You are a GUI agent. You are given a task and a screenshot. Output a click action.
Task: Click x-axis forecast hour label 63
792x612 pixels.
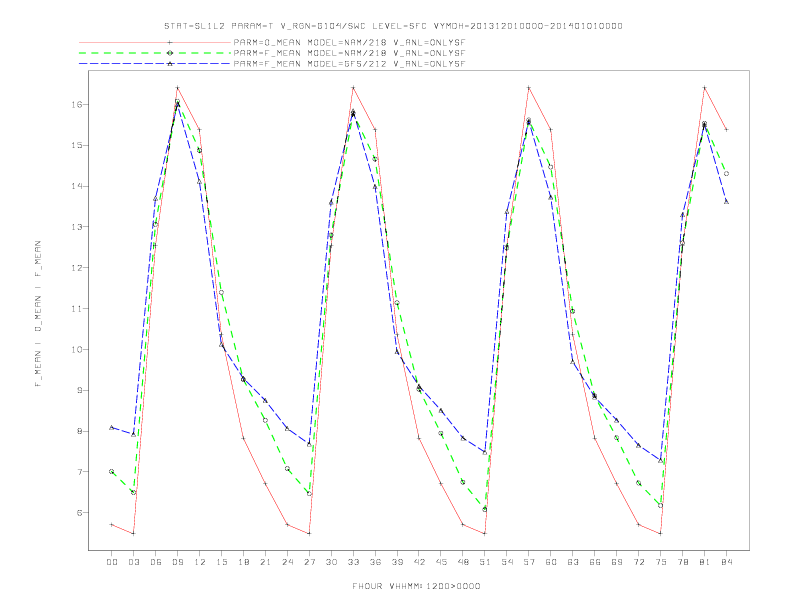573,562
